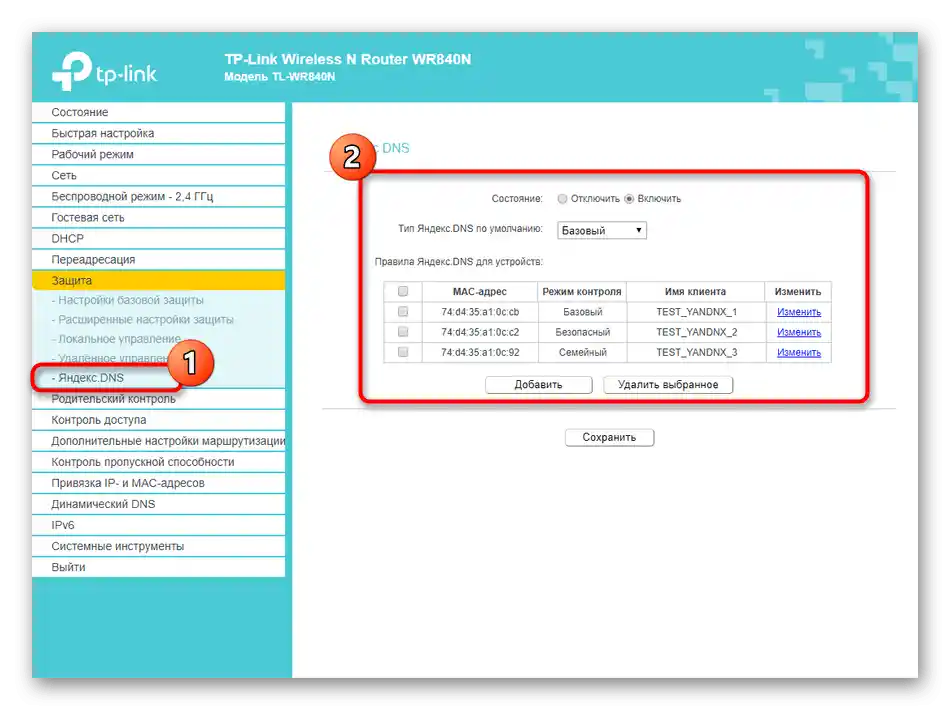Click the TEST_YANDNX_3 client name

[696, 353]
